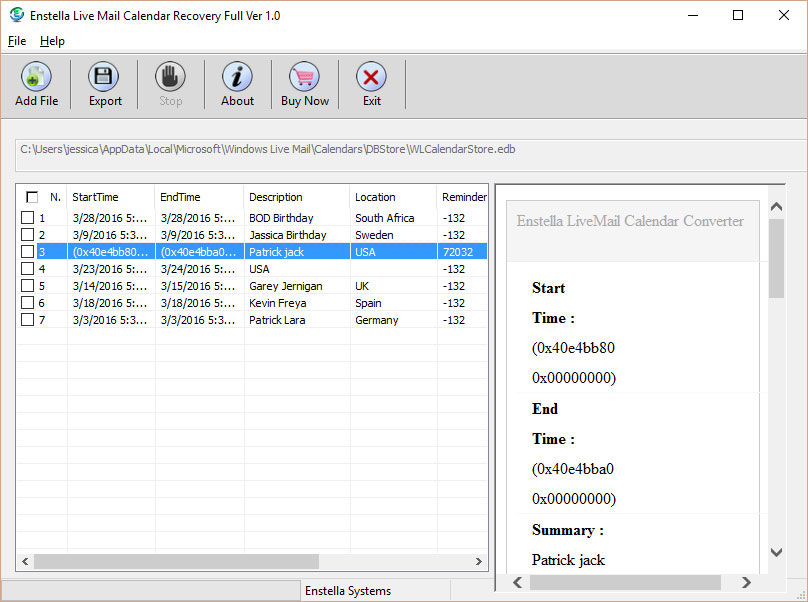Toggle the select-all checkbox in table header
Viewport: 808px width, 602px height.
[32, 197]
